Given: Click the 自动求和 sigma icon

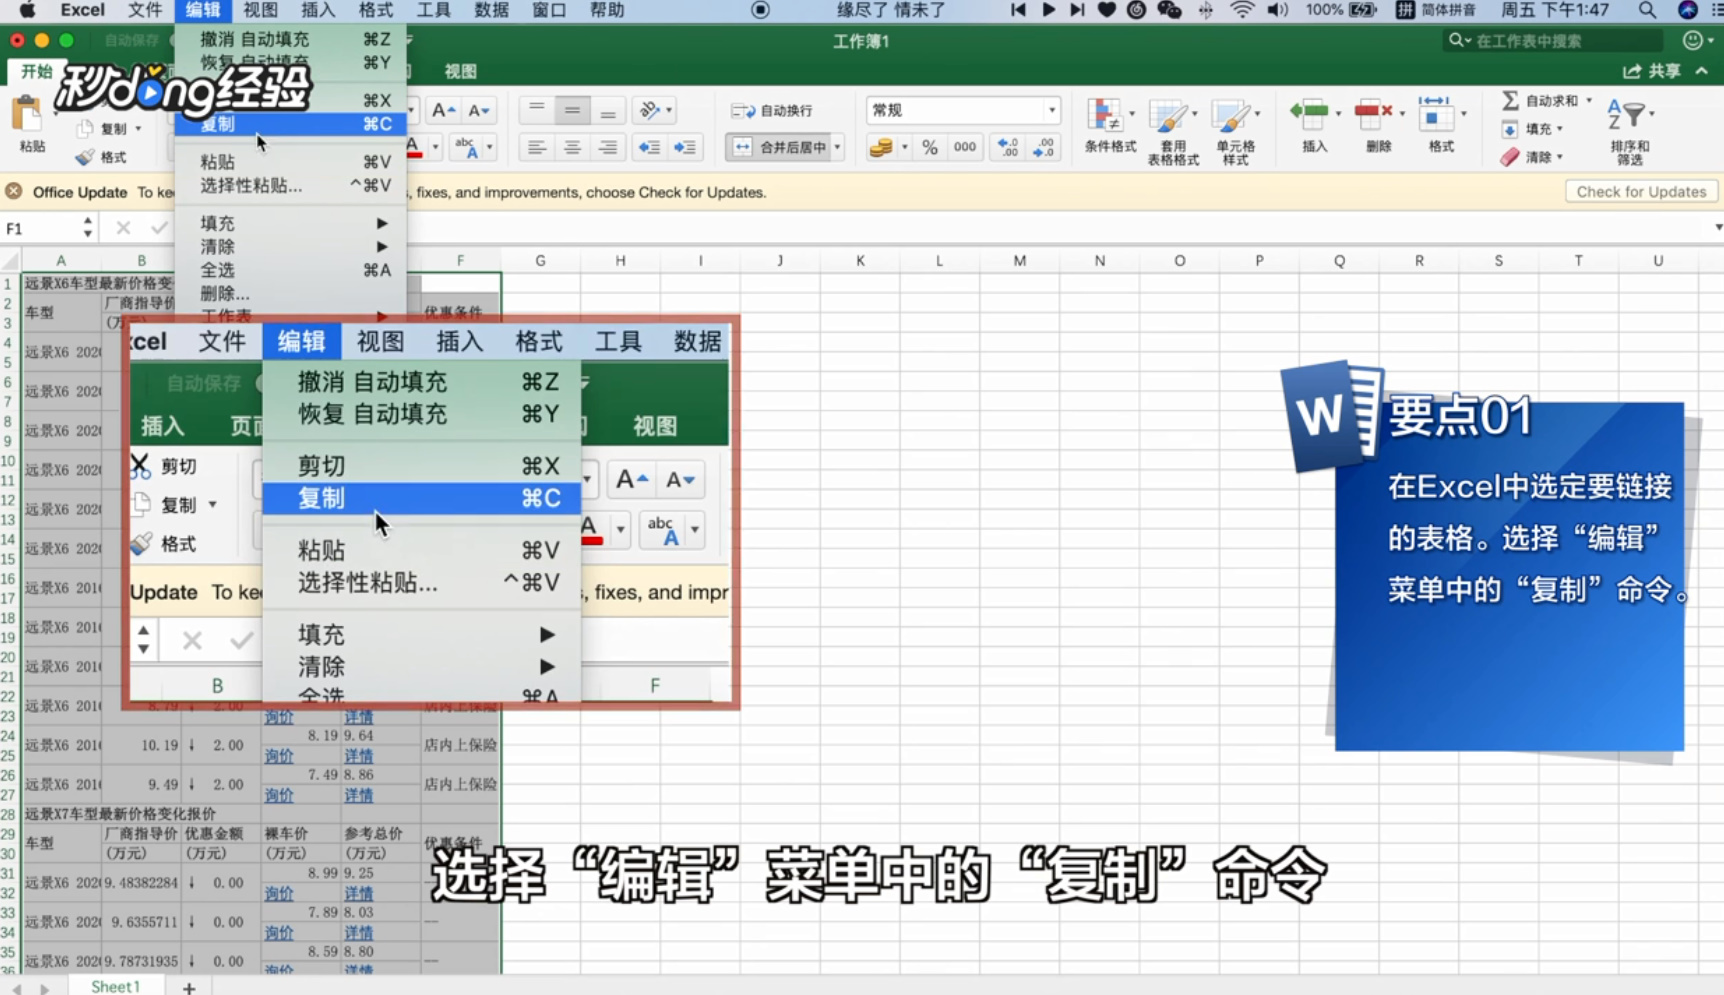Looking at the screenshot, I should pyautogui.click(x=1510, y=100).
